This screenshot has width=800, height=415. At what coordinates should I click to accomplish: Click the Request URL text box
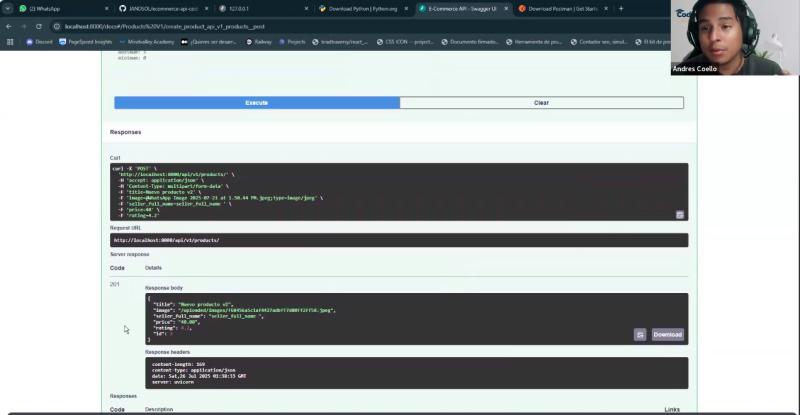coord(399,240)
